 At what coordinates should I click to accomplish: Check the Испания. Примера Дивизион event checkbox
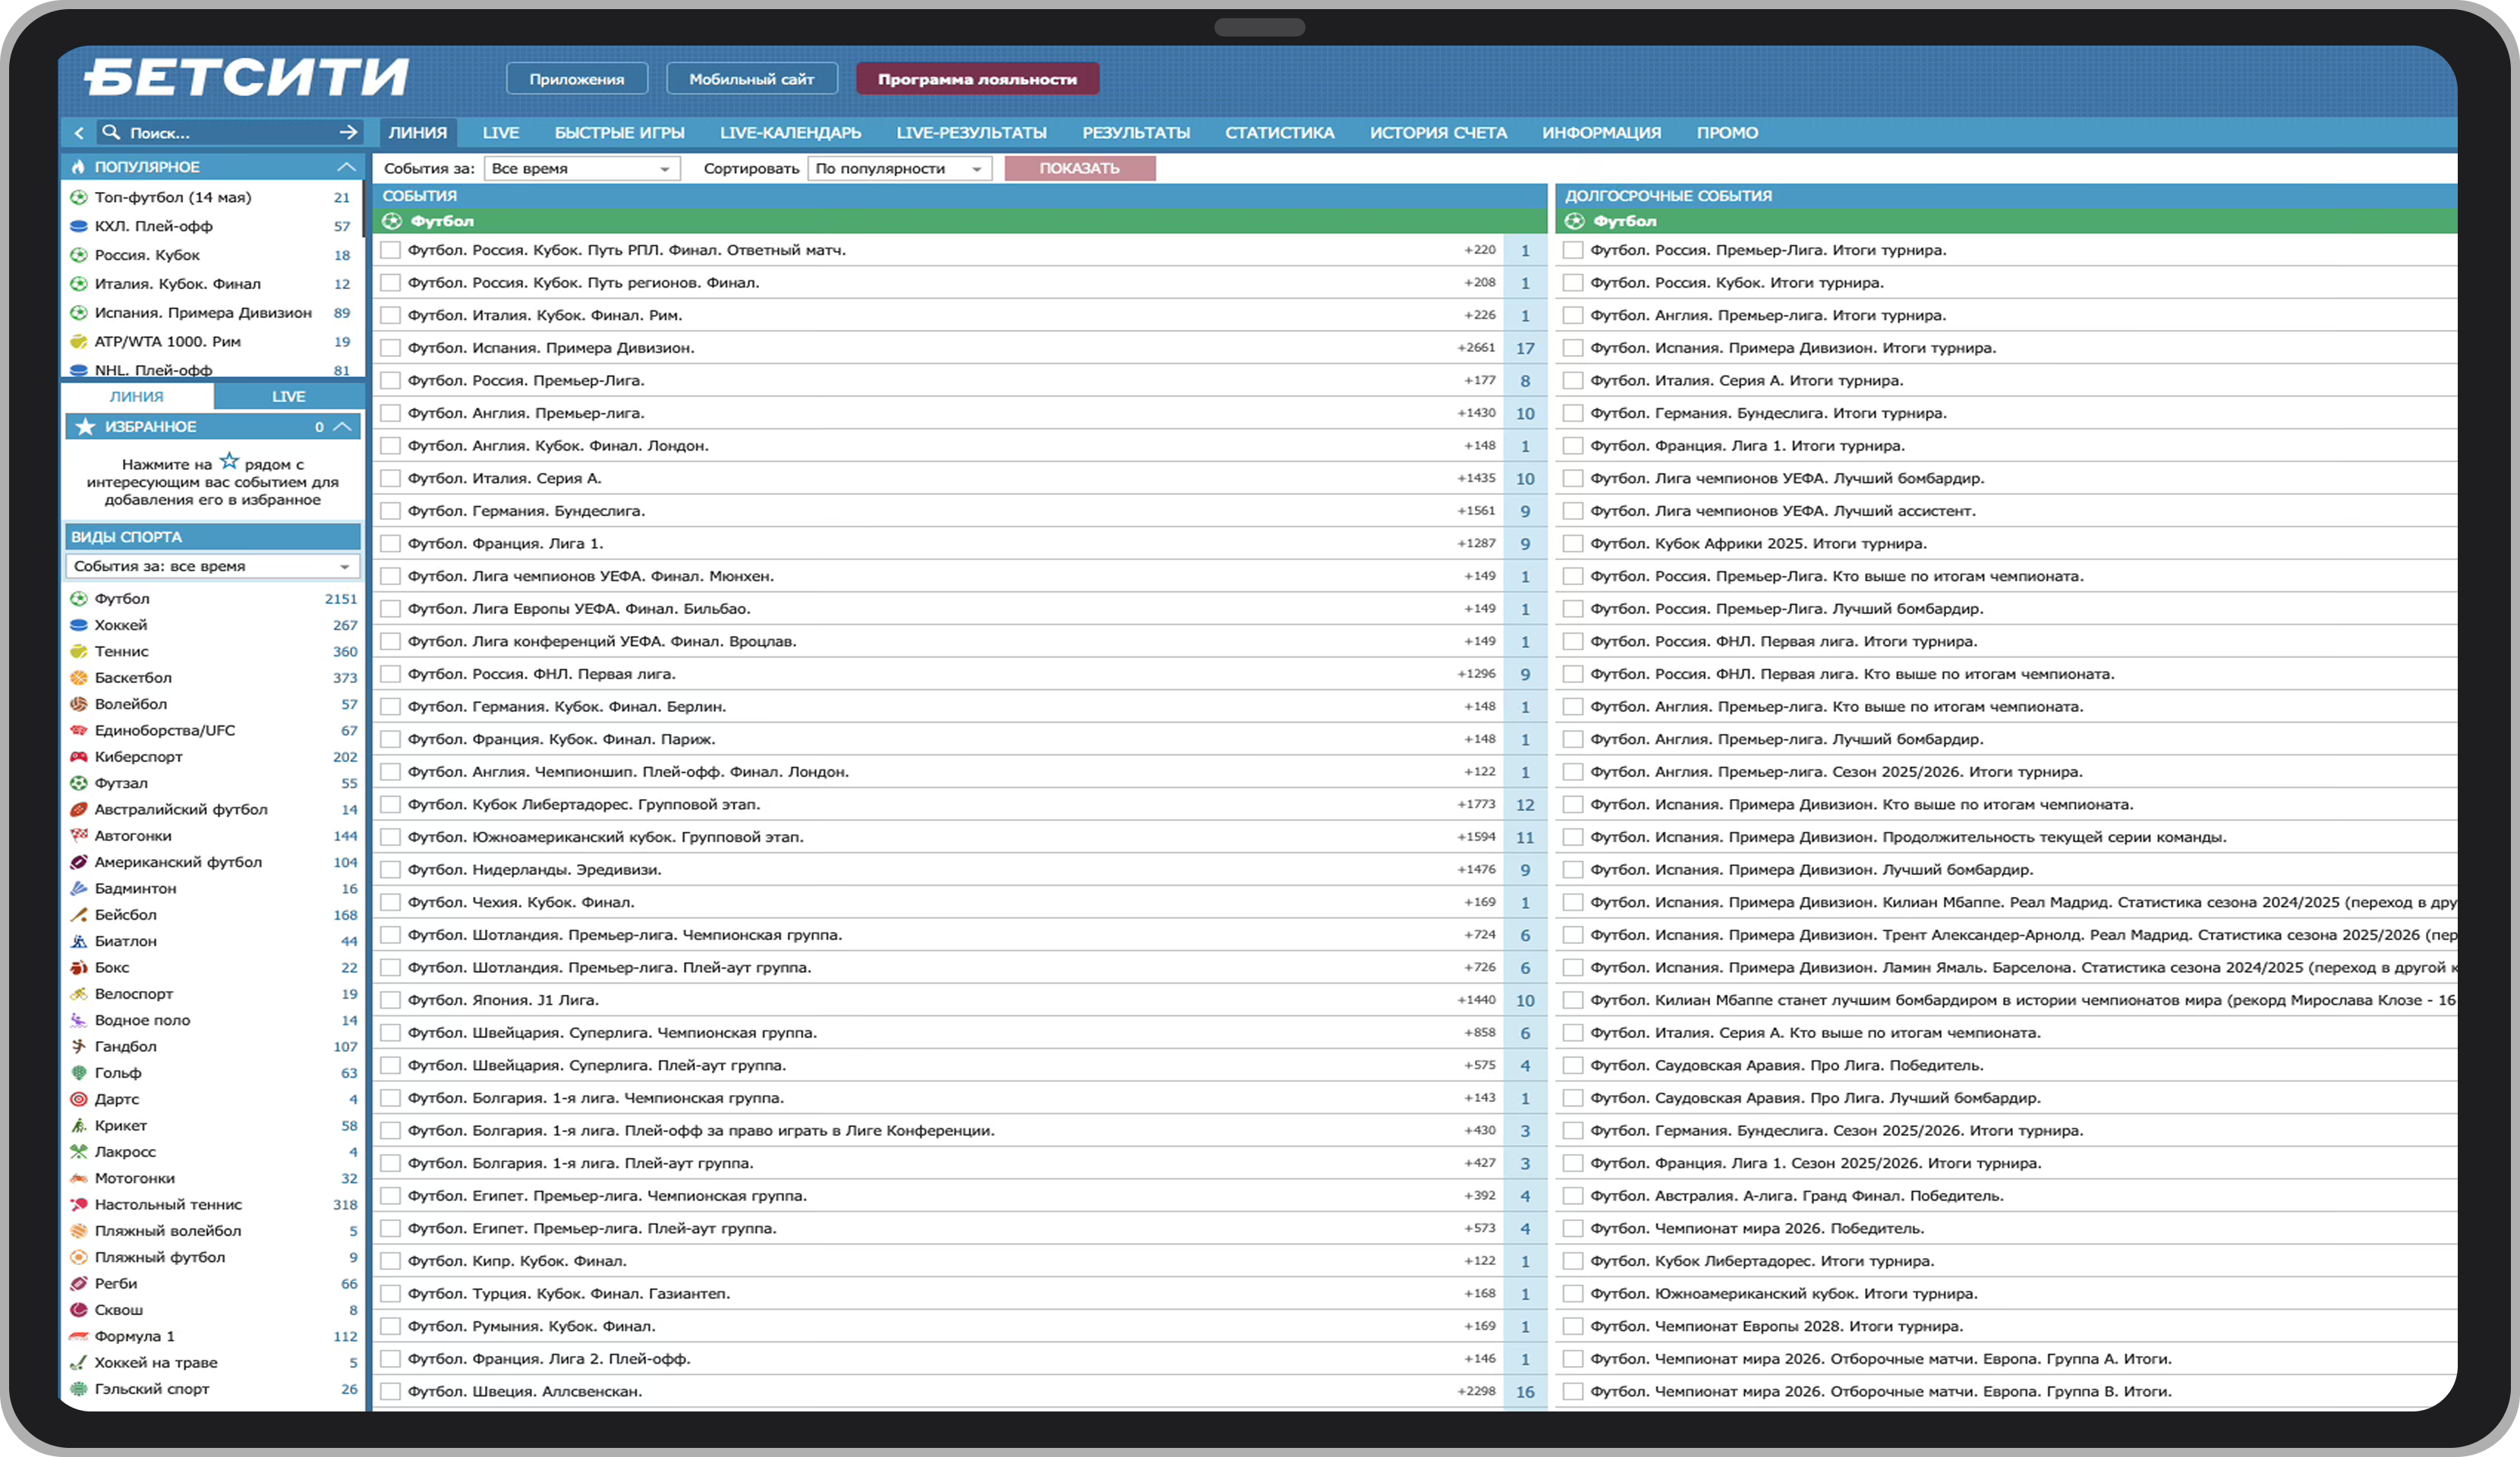tap(391, 348)
